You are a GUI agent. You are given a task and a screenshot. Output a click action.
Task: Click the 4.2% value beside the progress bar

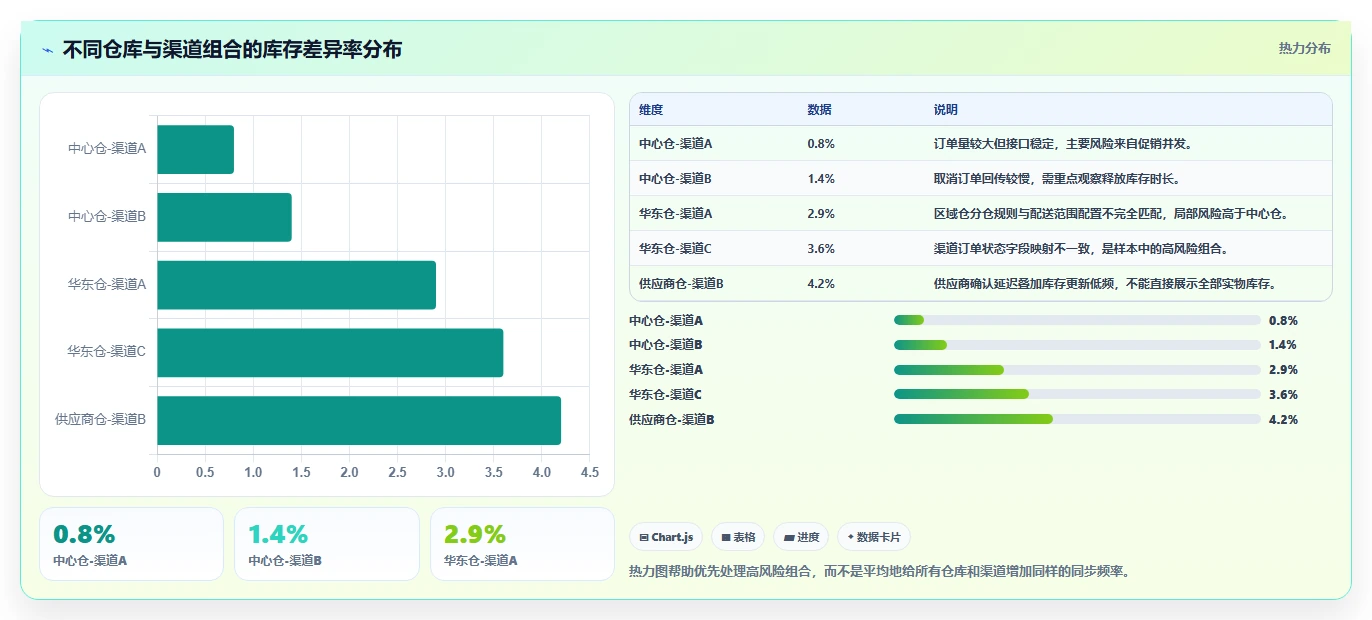(1283, 420)
